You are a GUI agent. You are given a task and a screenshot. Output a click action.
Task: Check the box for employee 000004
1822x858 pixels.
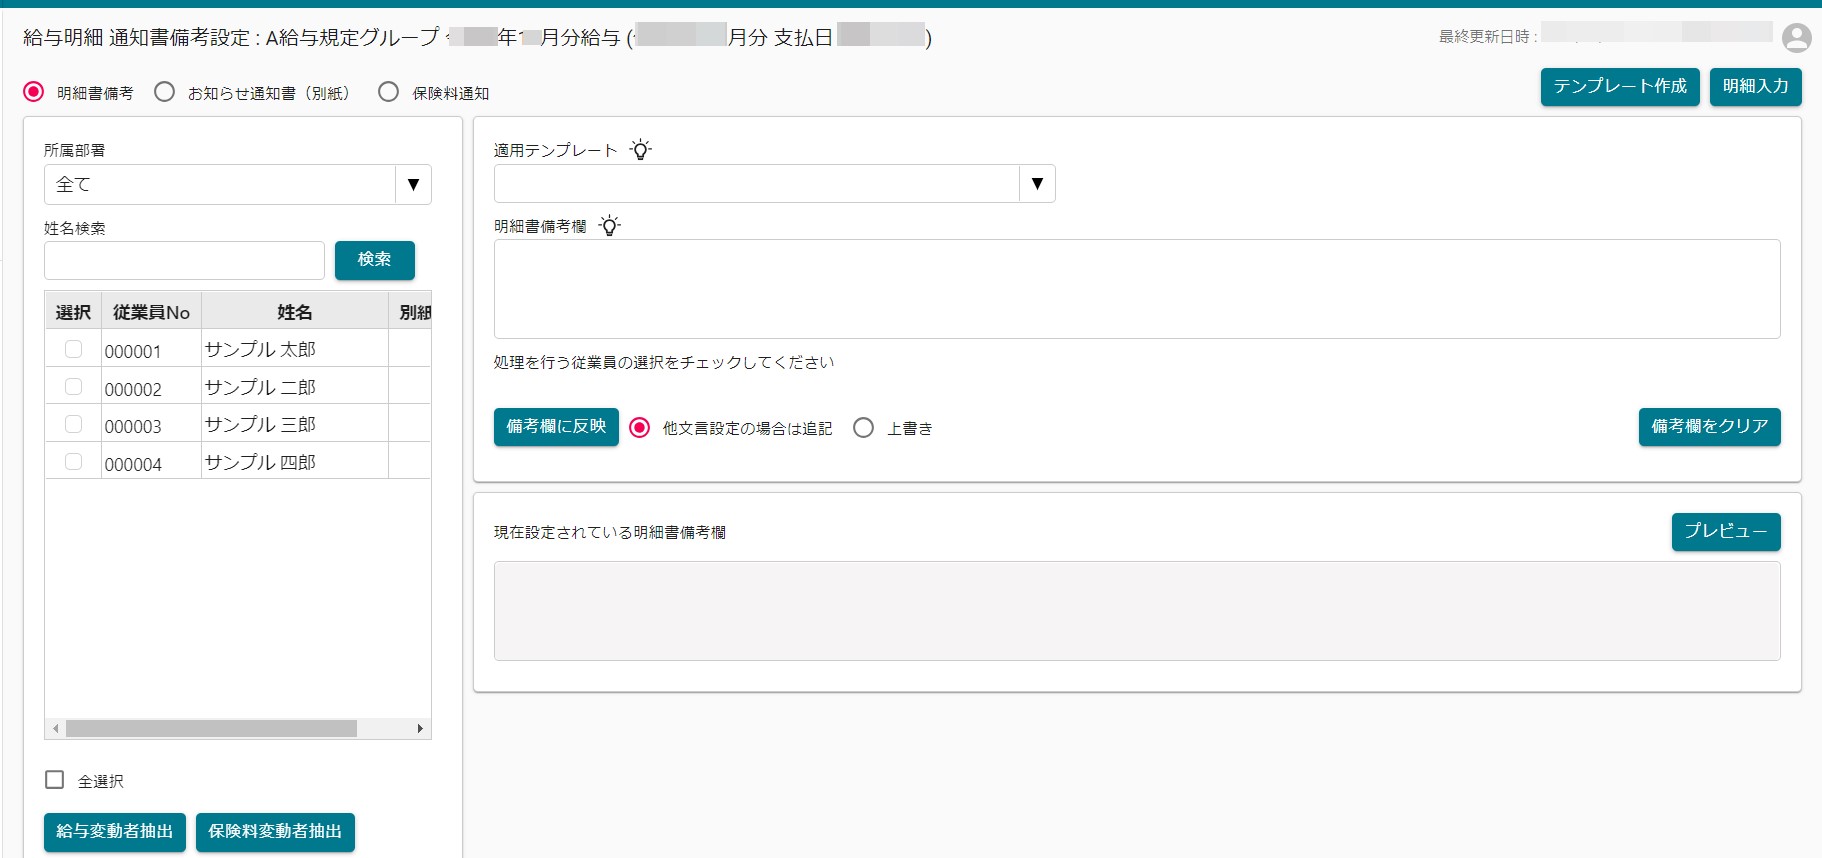coord(73,461)
